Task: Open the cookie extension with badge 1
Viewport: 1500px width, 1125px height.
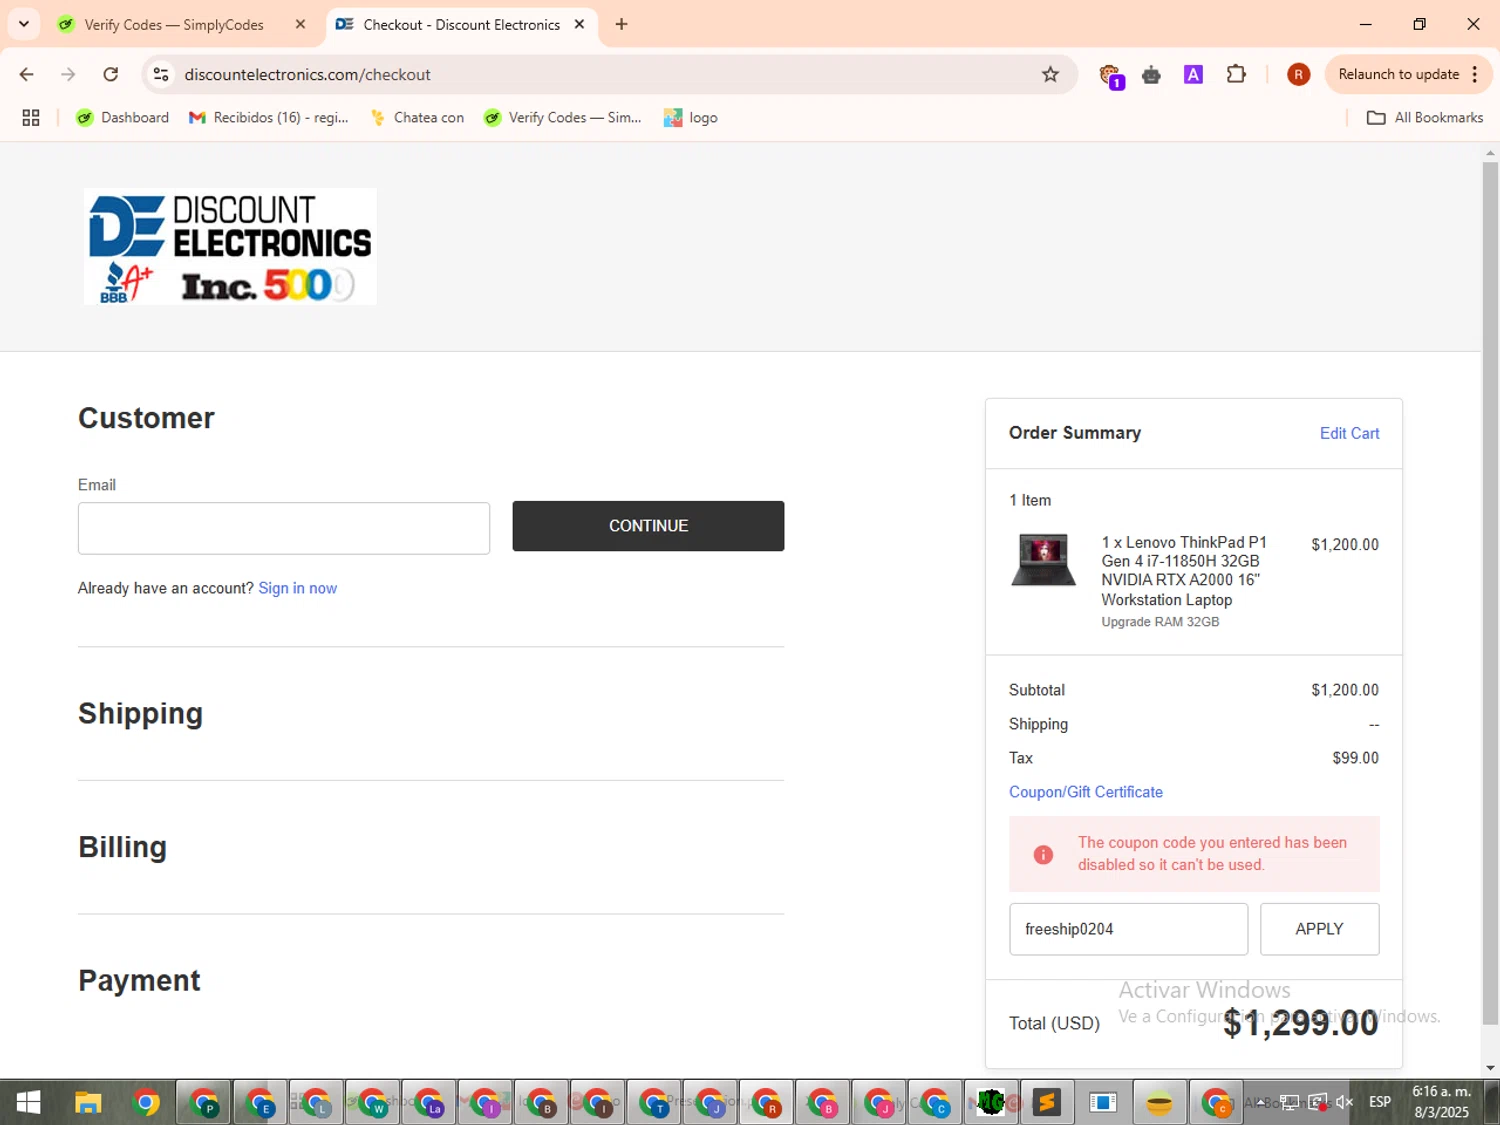Action: tap(1110, 75)
